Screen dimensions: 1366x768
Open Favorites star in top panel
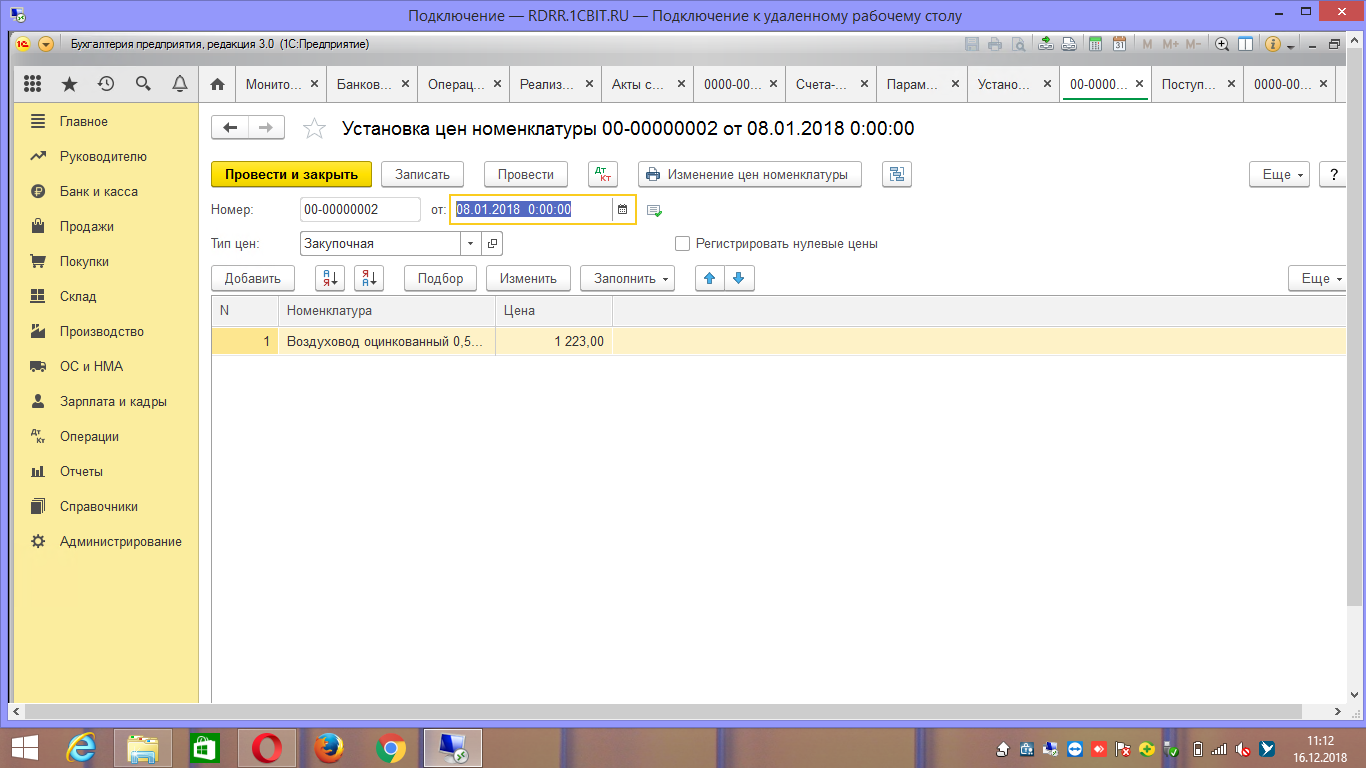pos(69,84)
